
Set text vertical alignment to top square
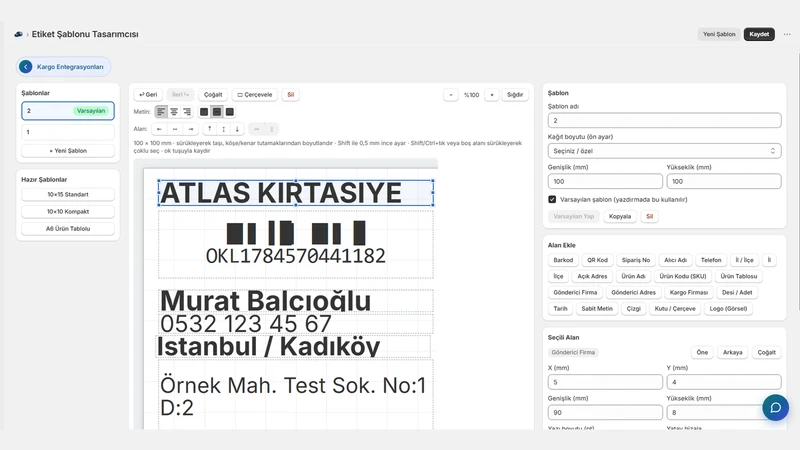pos(204,112)
